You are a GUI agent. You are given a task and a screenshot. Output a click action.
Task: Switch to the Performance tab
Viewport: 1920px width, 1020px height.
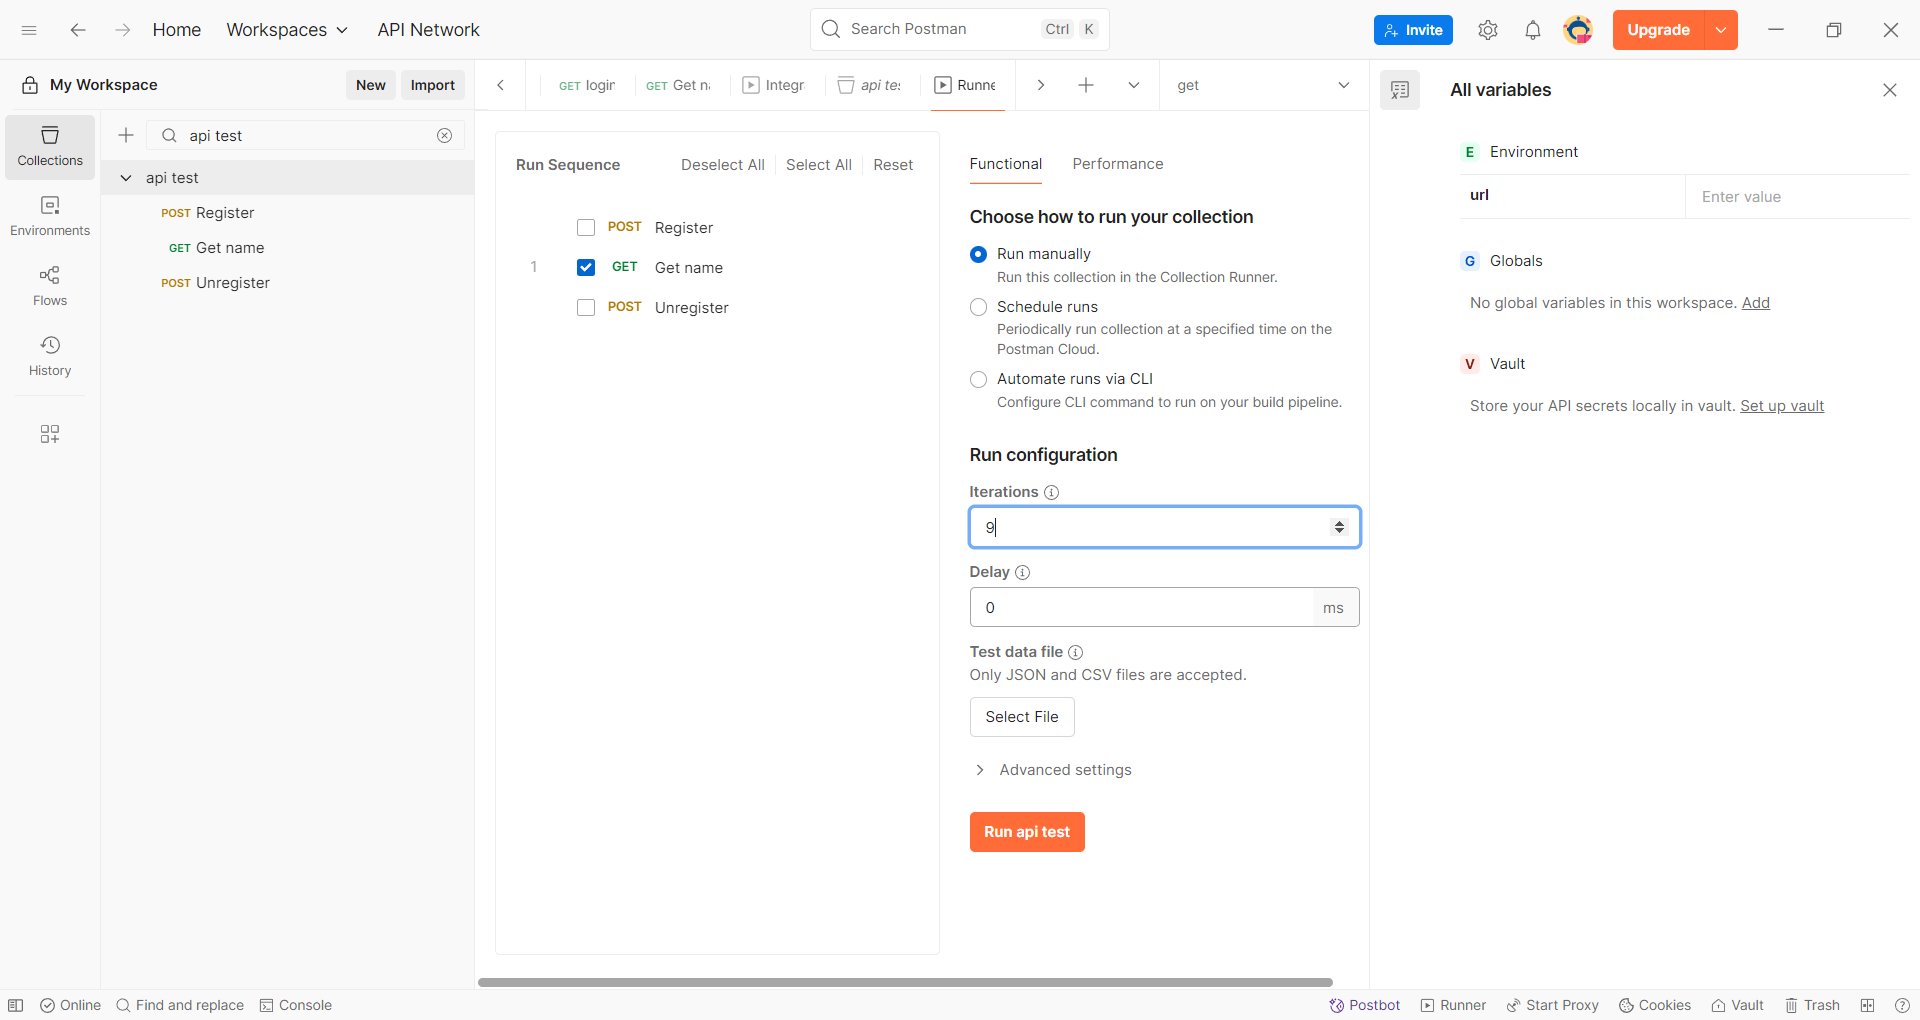coord(1118,164)
